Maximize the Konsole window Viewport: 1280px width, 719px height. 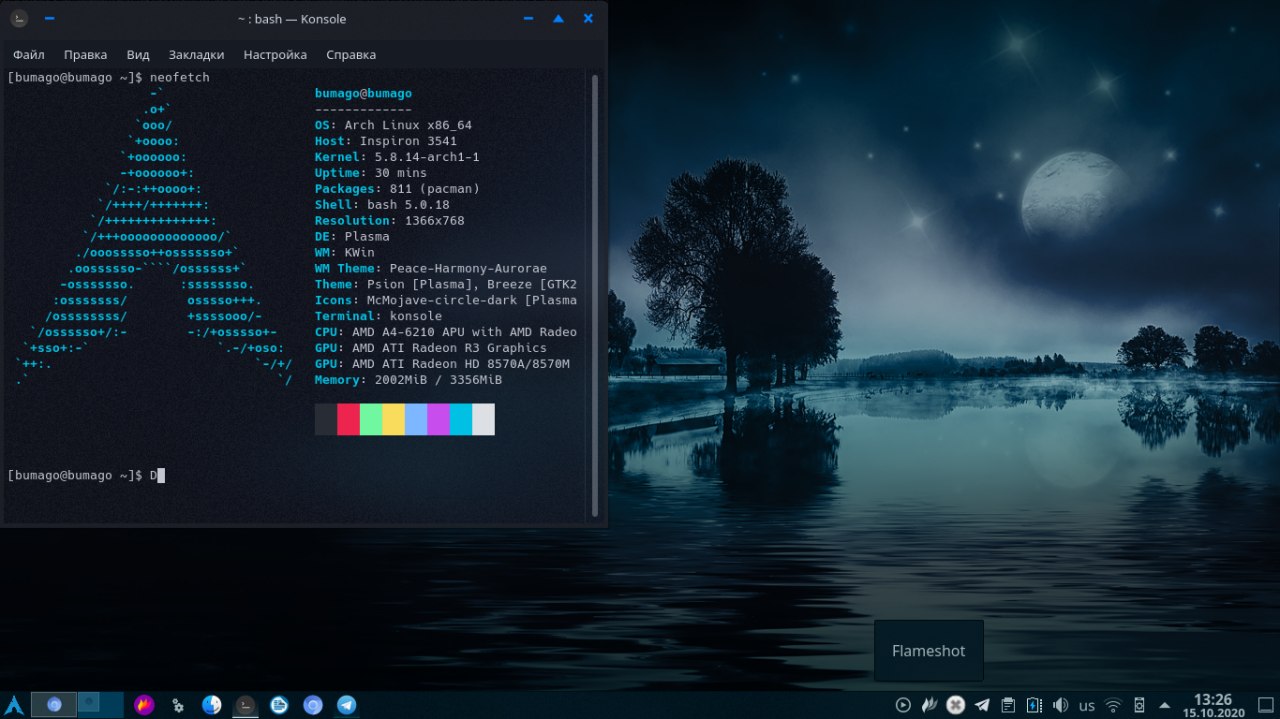pos(558,18)
